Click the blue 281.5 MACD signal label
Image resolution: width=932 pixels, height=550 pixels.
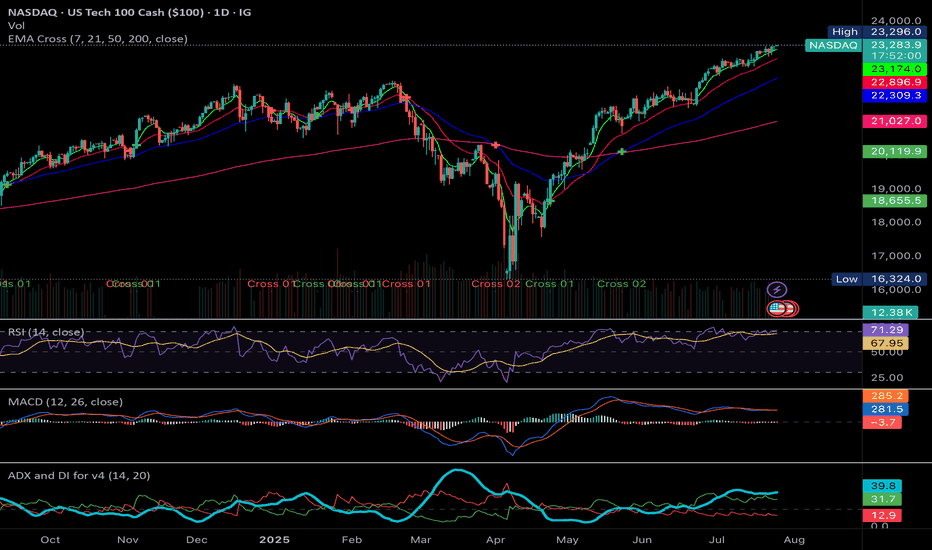point(885,409)
